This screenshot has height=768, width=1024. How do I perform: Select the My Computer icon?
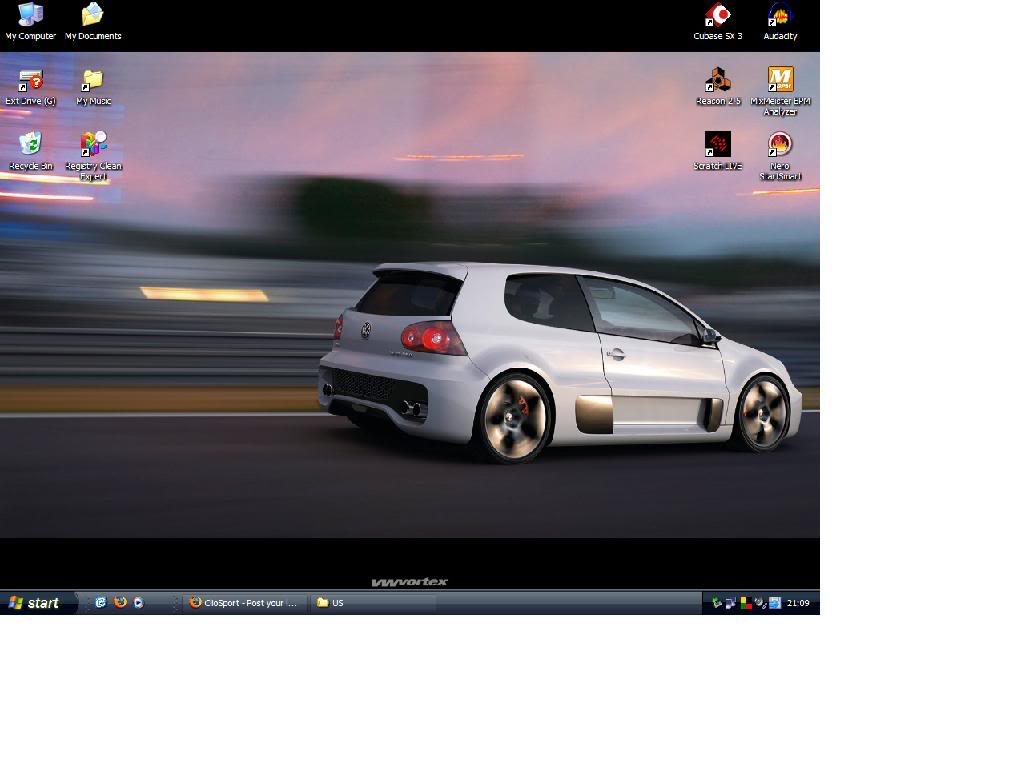point(31,16)
